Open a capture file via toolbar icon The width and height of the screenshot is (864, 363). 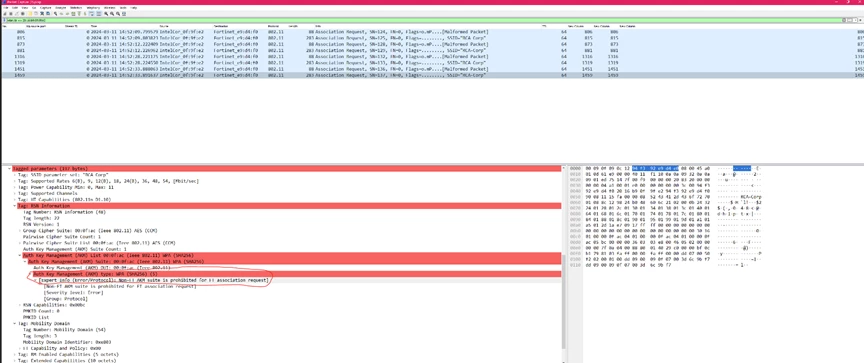click(x=30, y=14)
